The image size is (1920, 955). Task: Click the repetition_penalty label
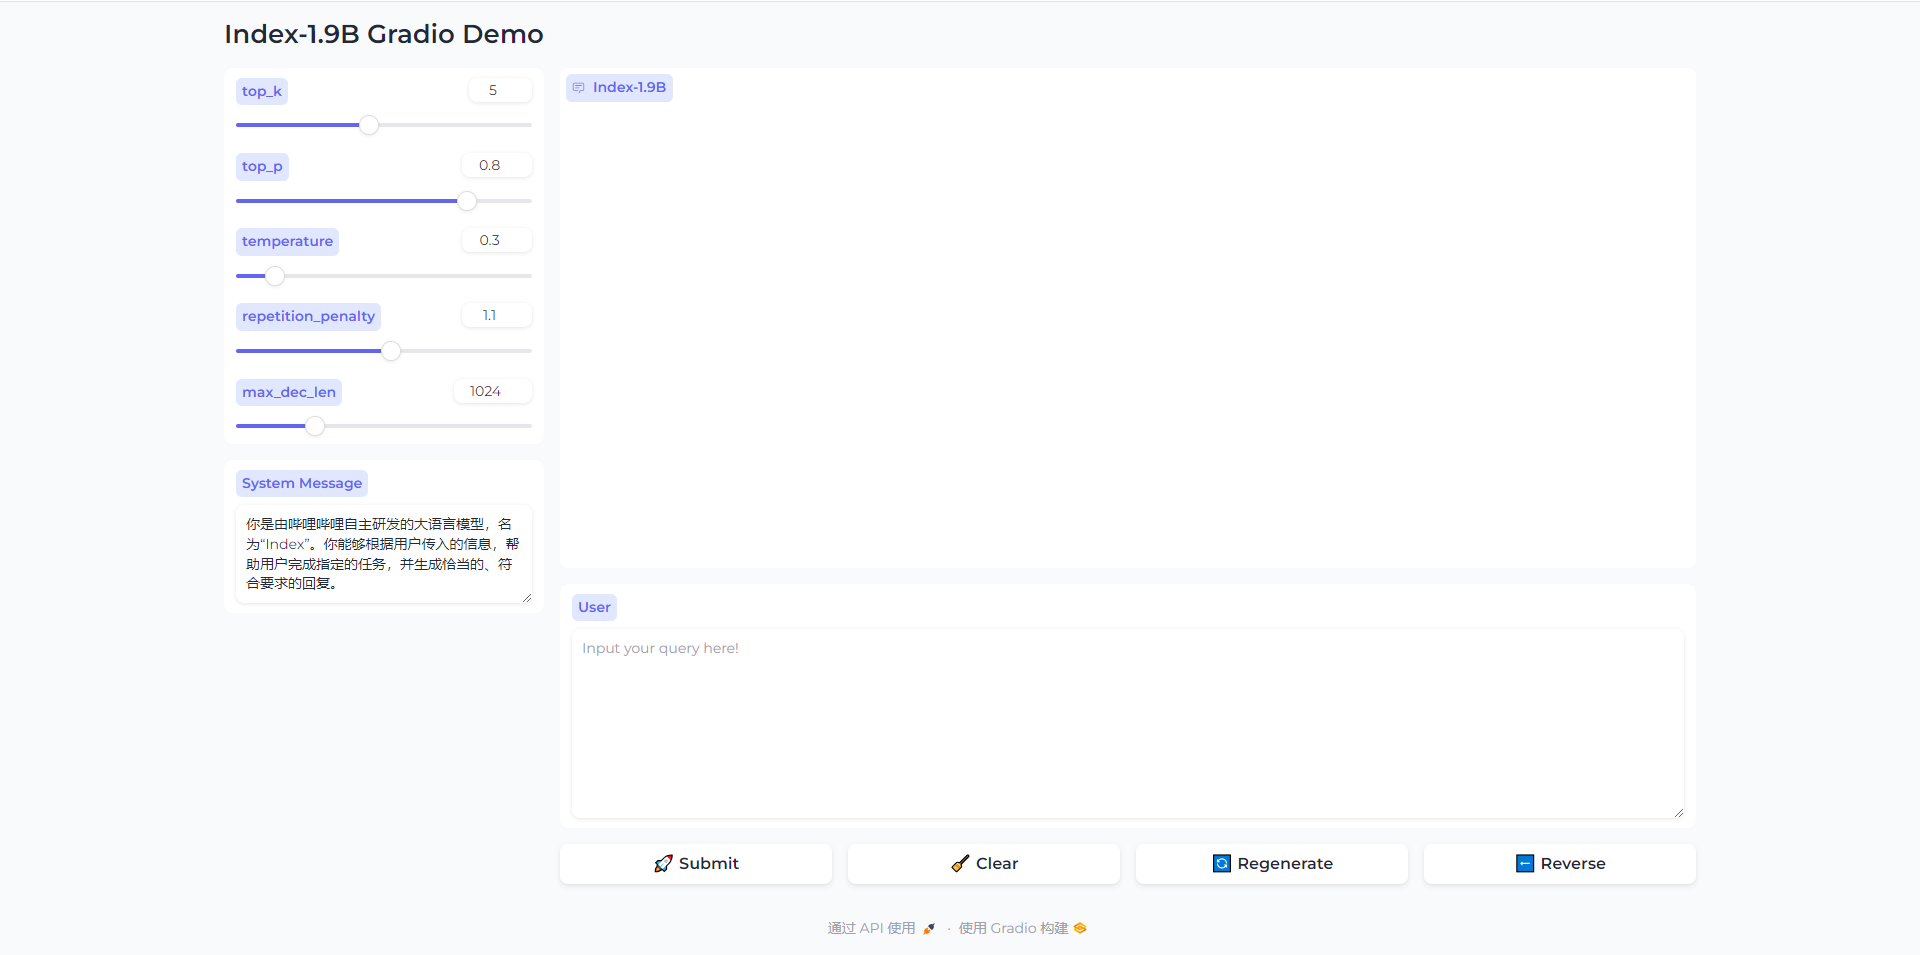pos(308,316)
